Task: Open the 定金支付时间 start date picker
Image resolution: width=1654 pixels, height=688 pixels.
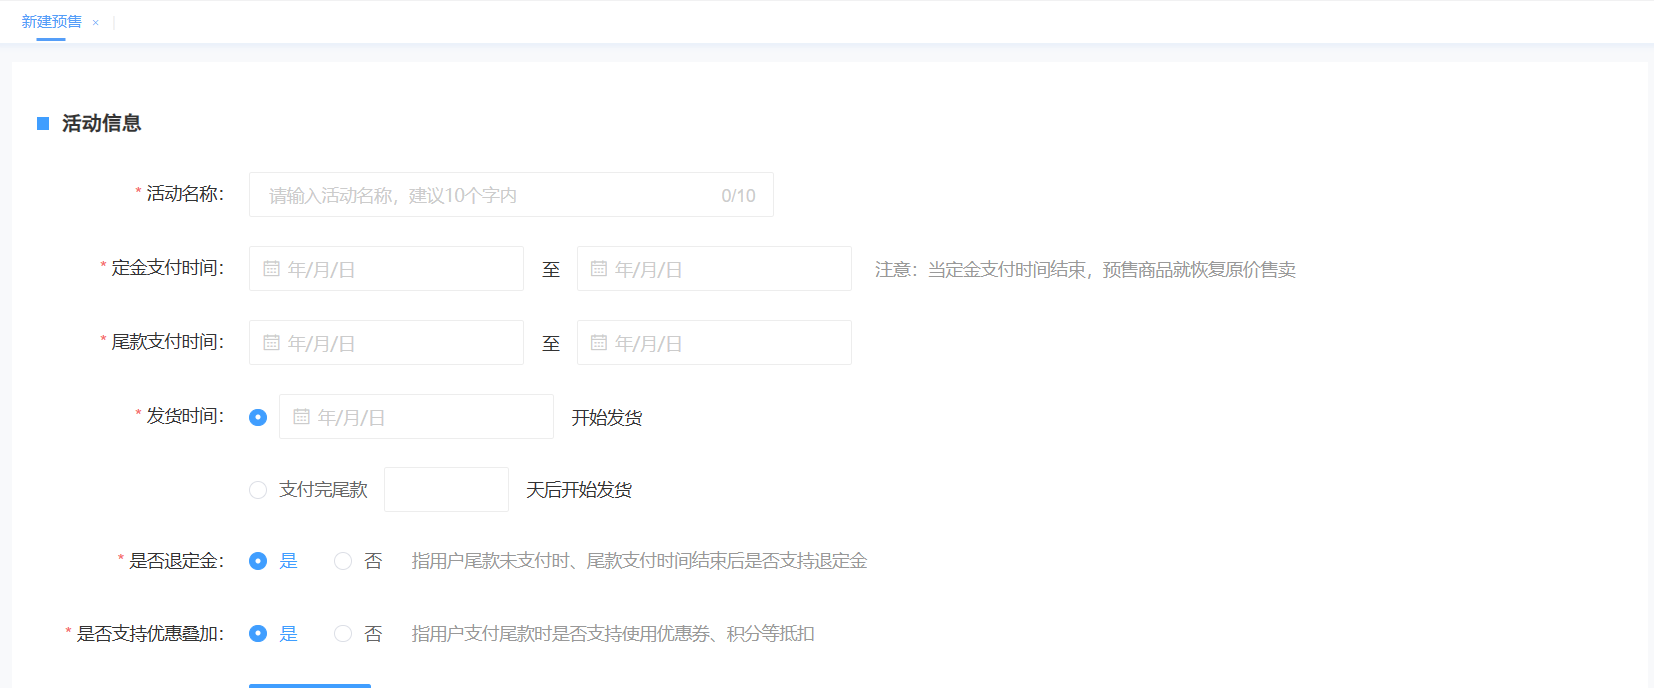Action: click(x=400, y=269)
